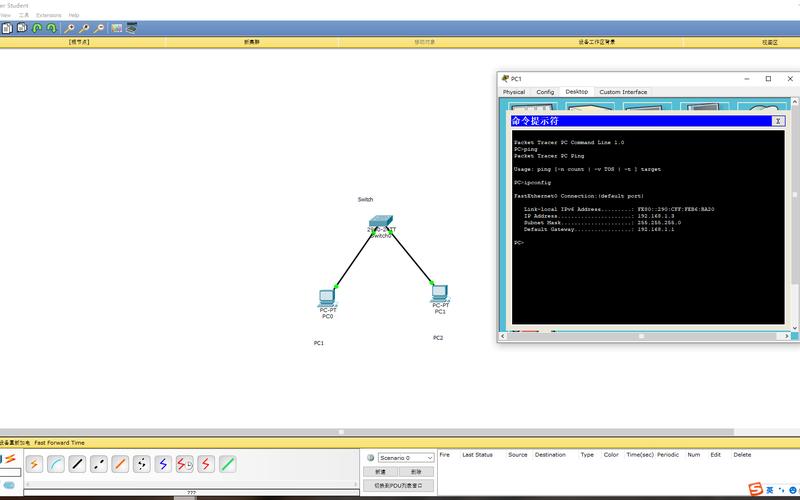Click the Copy icon in the main toolbar
The height and width of the screenshot is (500, 800).
point(7,28)
